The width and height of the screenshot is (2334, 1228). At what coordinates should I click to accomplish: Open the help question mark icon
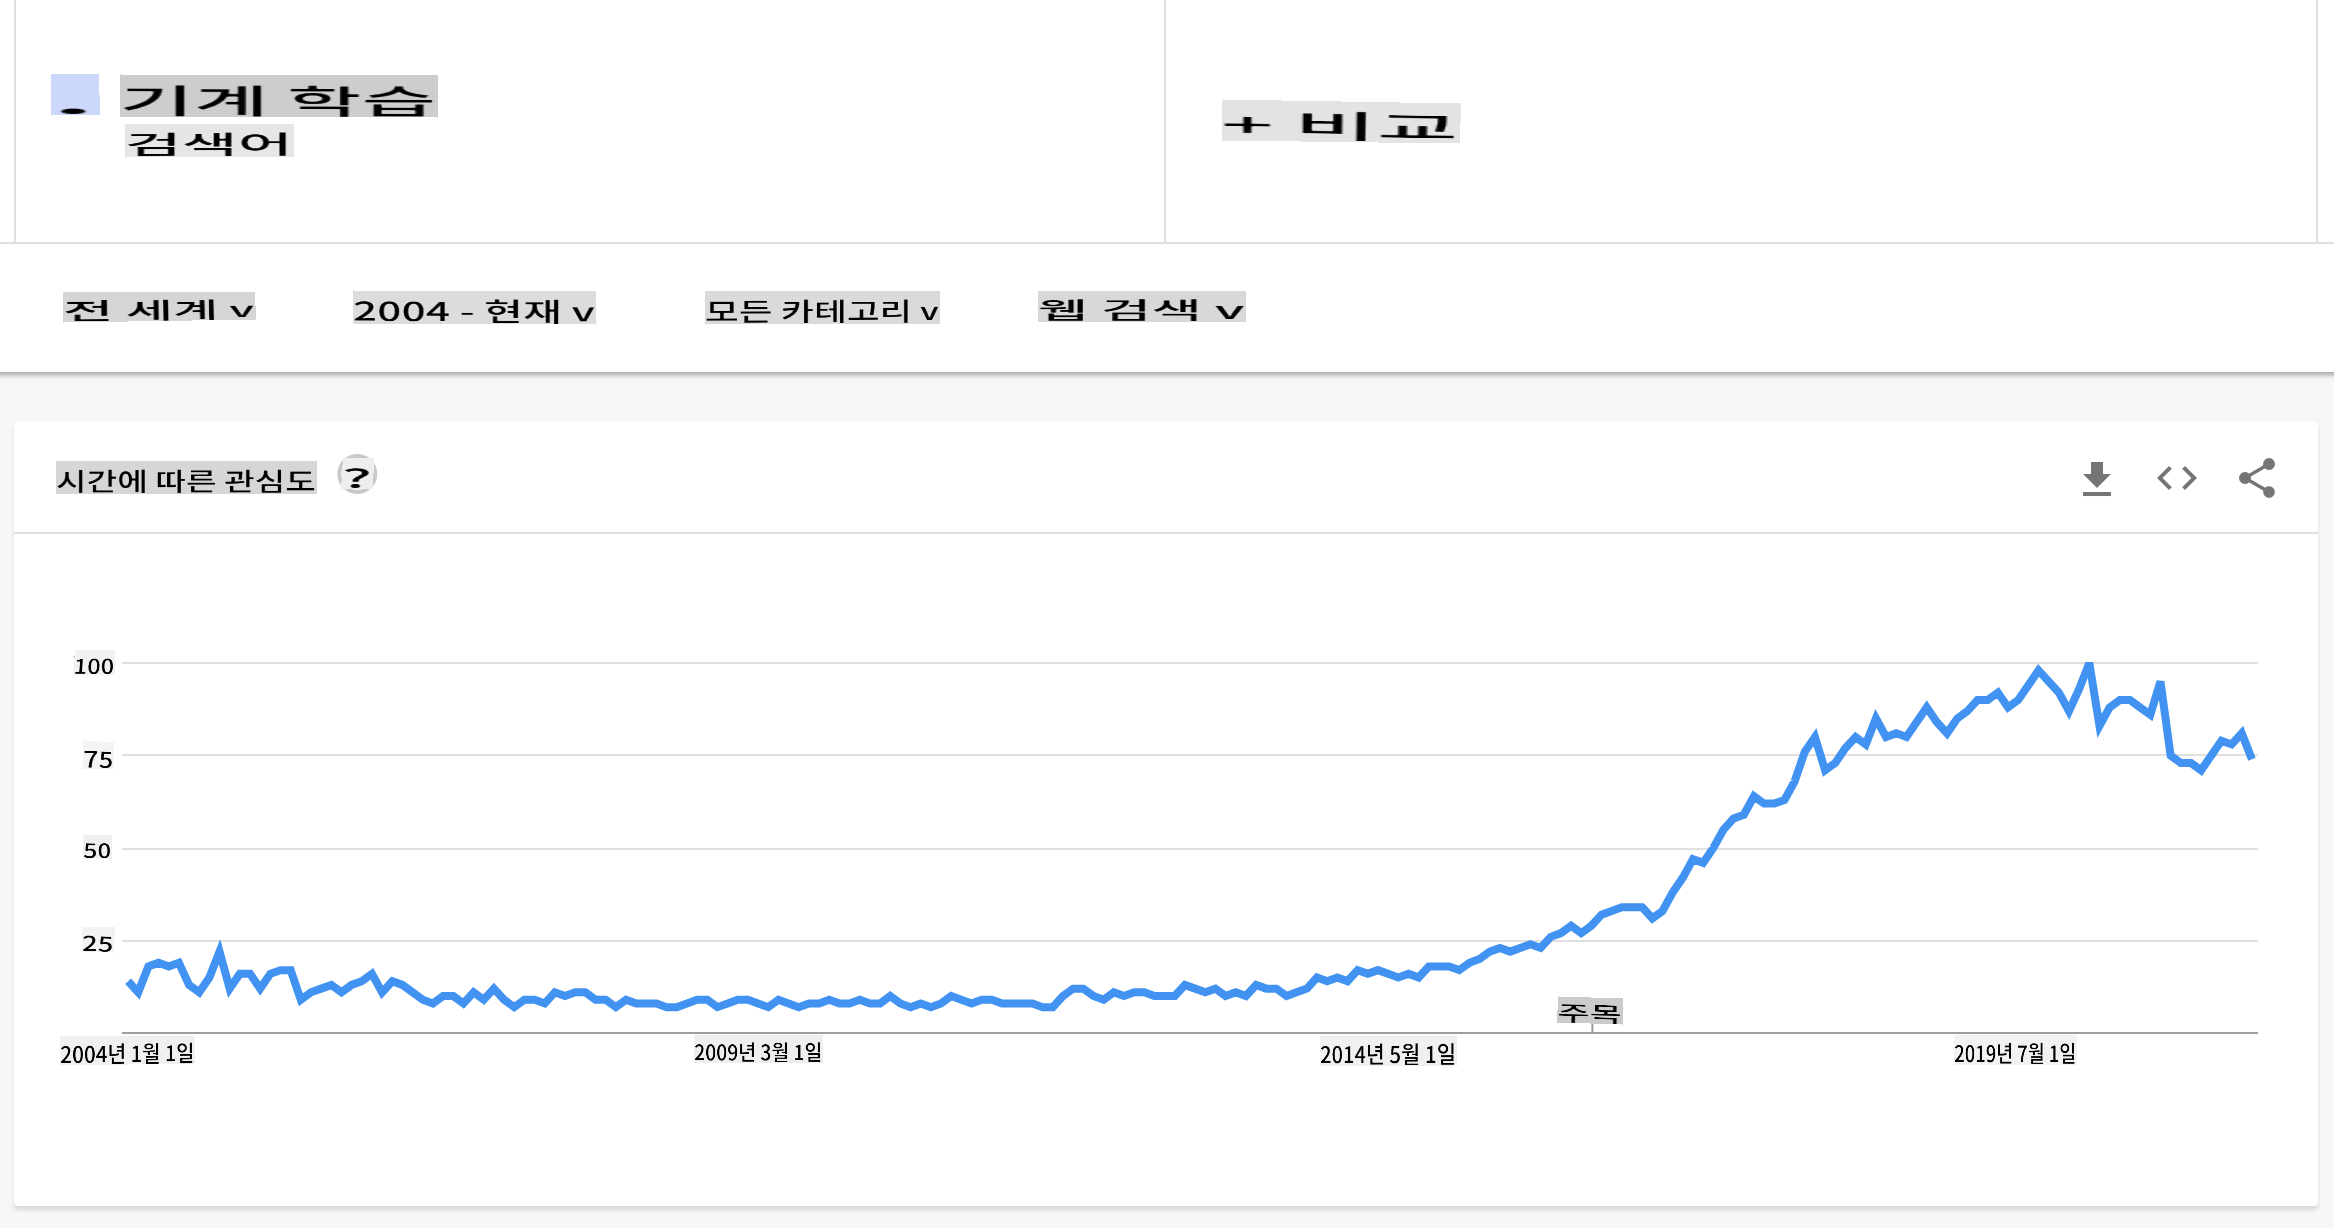coord(356,476)
